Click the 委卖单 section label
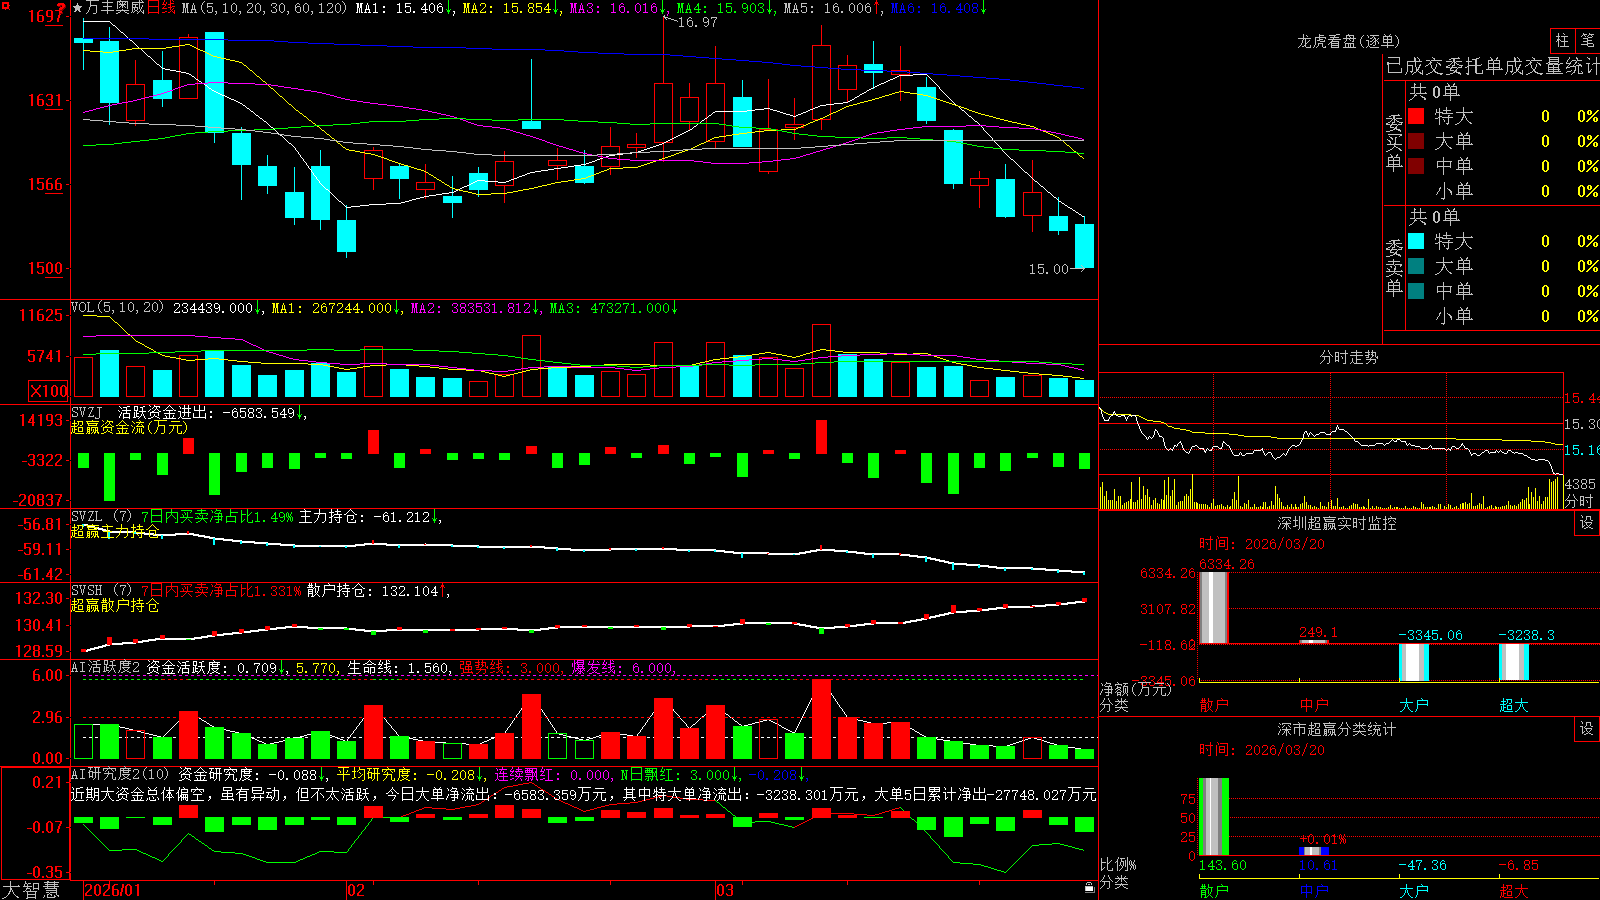The image size is (1600, 900). [1394, 267]
